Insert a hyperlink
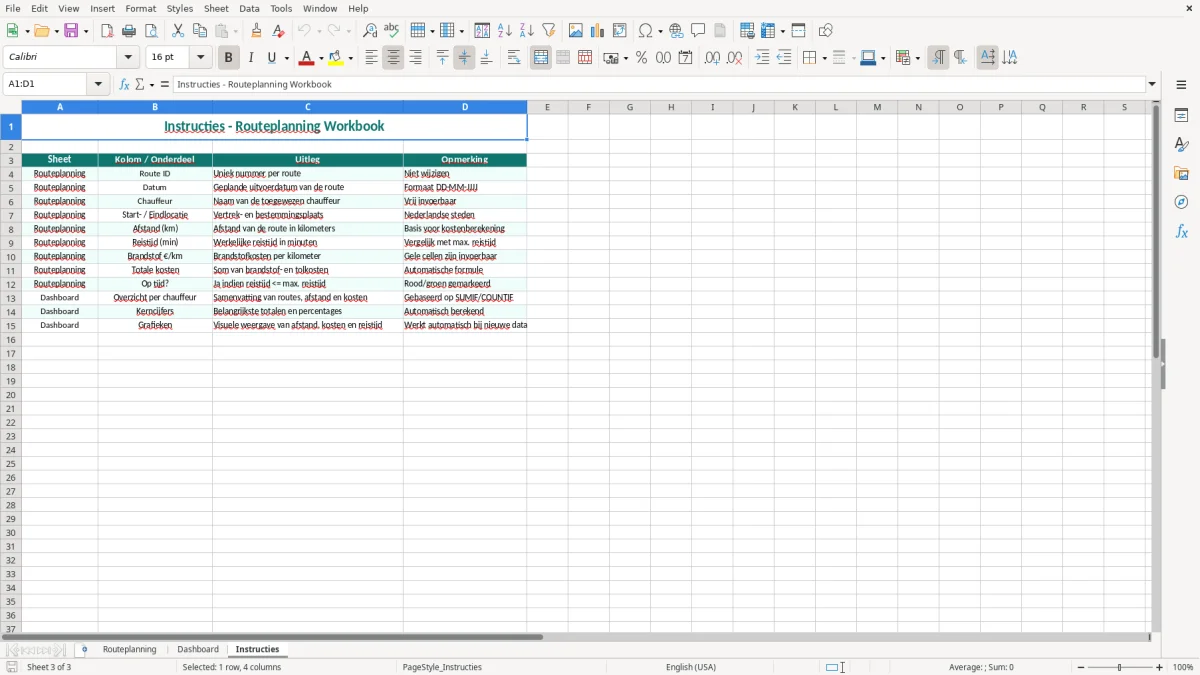 [677, 31]
